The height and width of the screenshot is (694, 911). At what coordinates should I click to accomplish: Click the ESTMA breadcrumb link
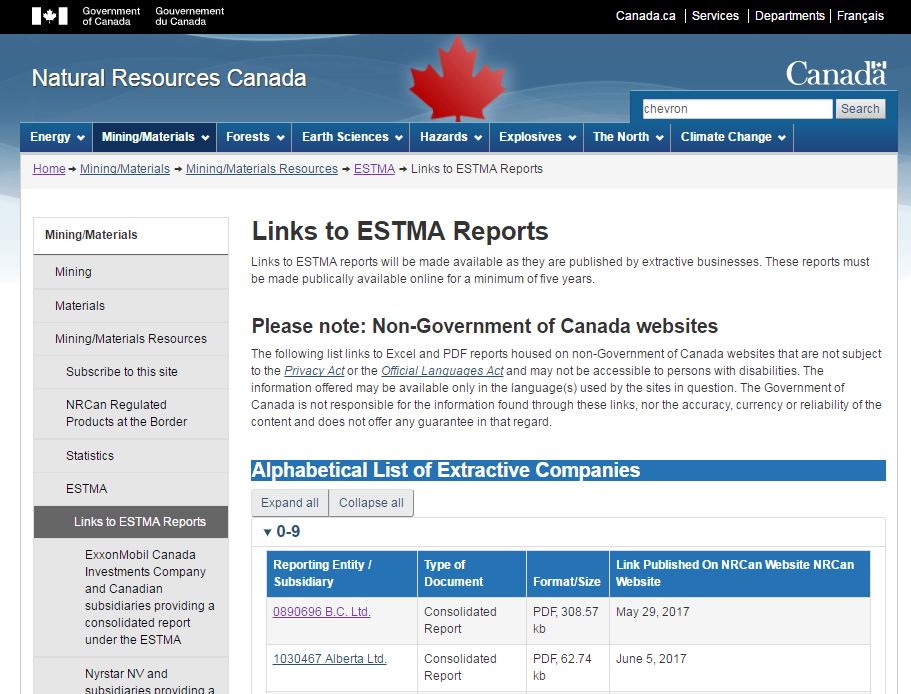(x=374, y=169)
